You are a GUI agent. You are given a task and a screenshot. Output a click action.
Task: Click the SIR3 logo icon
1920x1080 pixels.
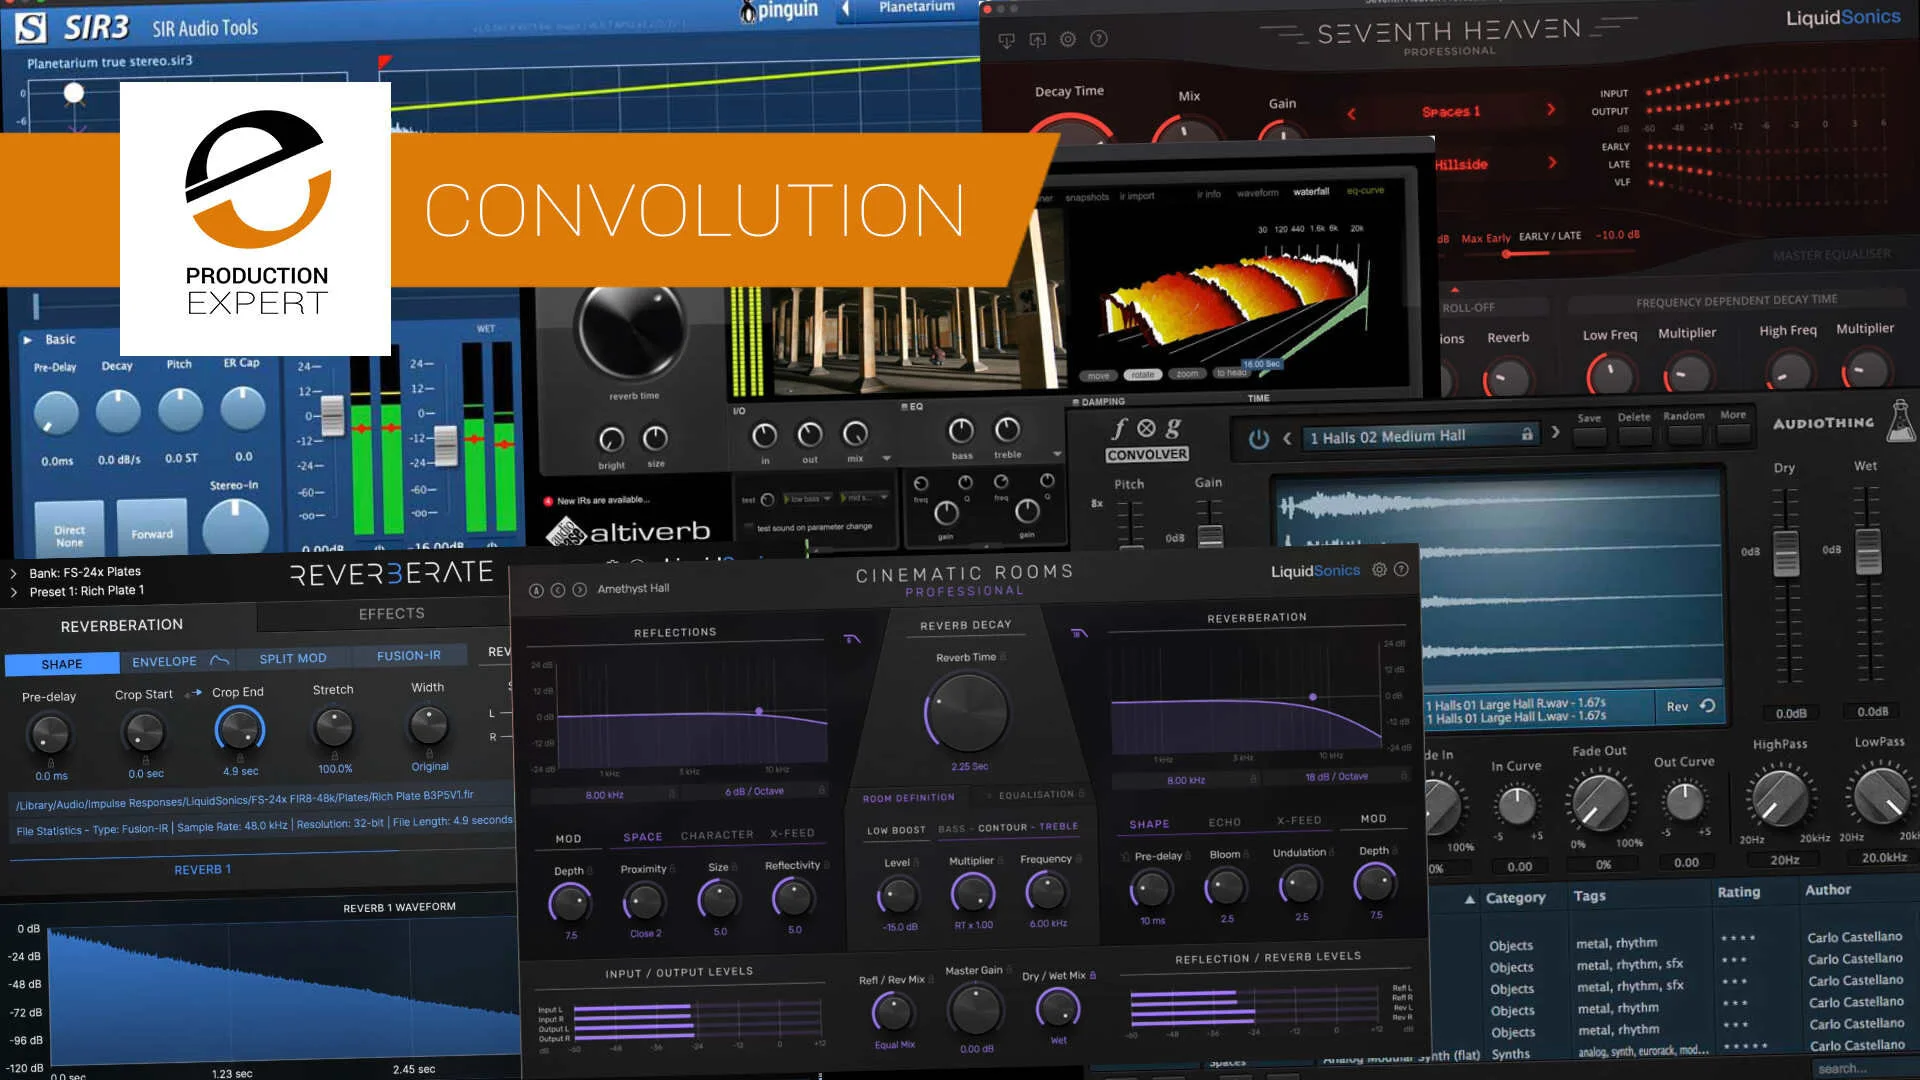tap(31, 28)
